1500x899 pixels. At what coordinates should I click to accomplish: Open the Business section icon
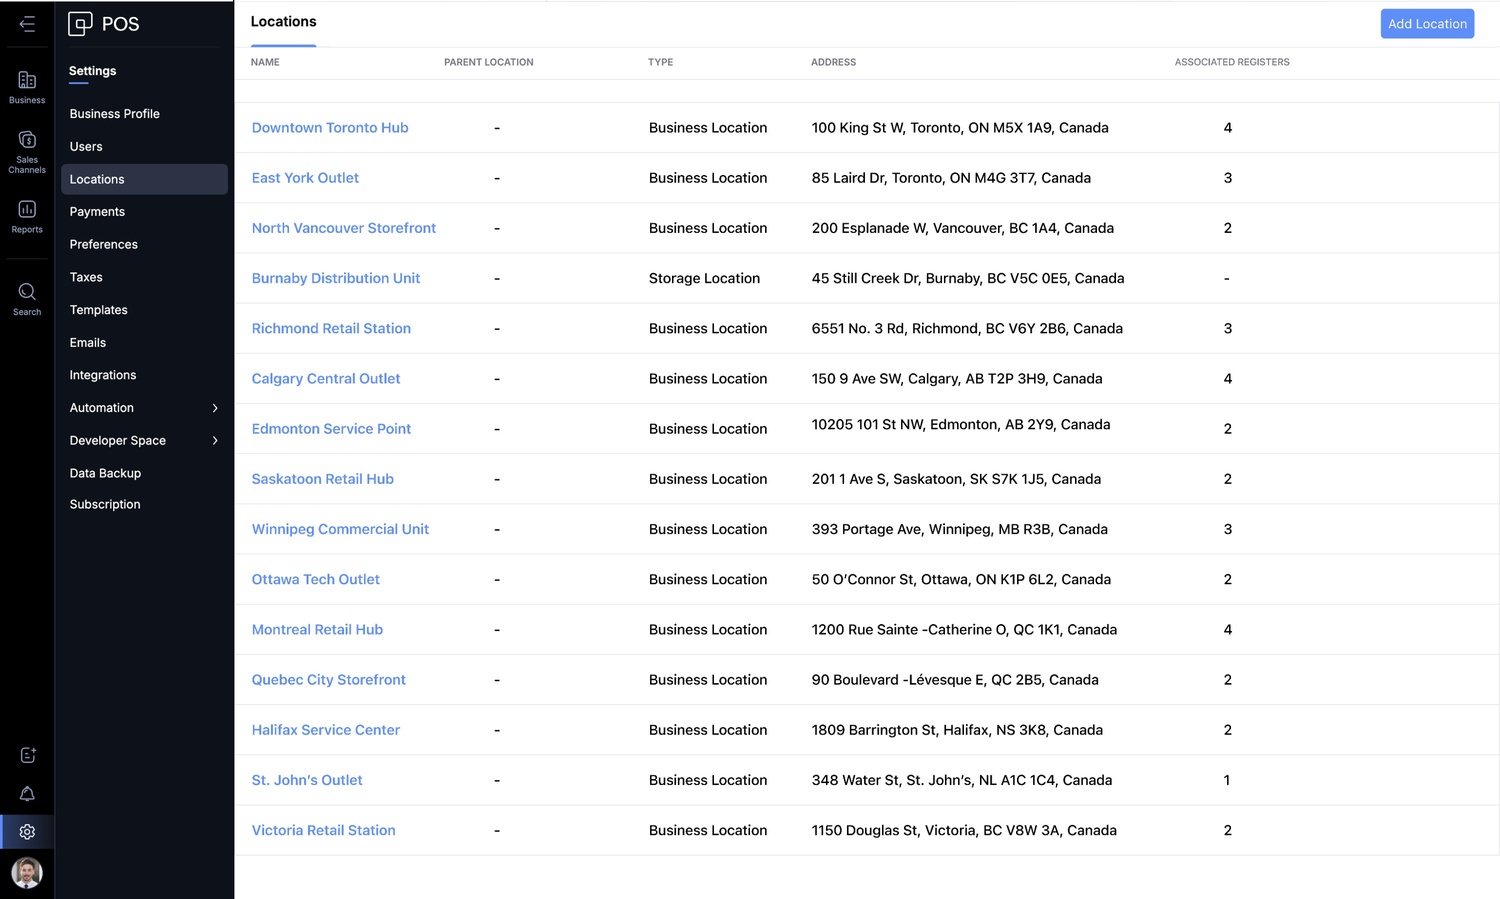pos(27,82)
